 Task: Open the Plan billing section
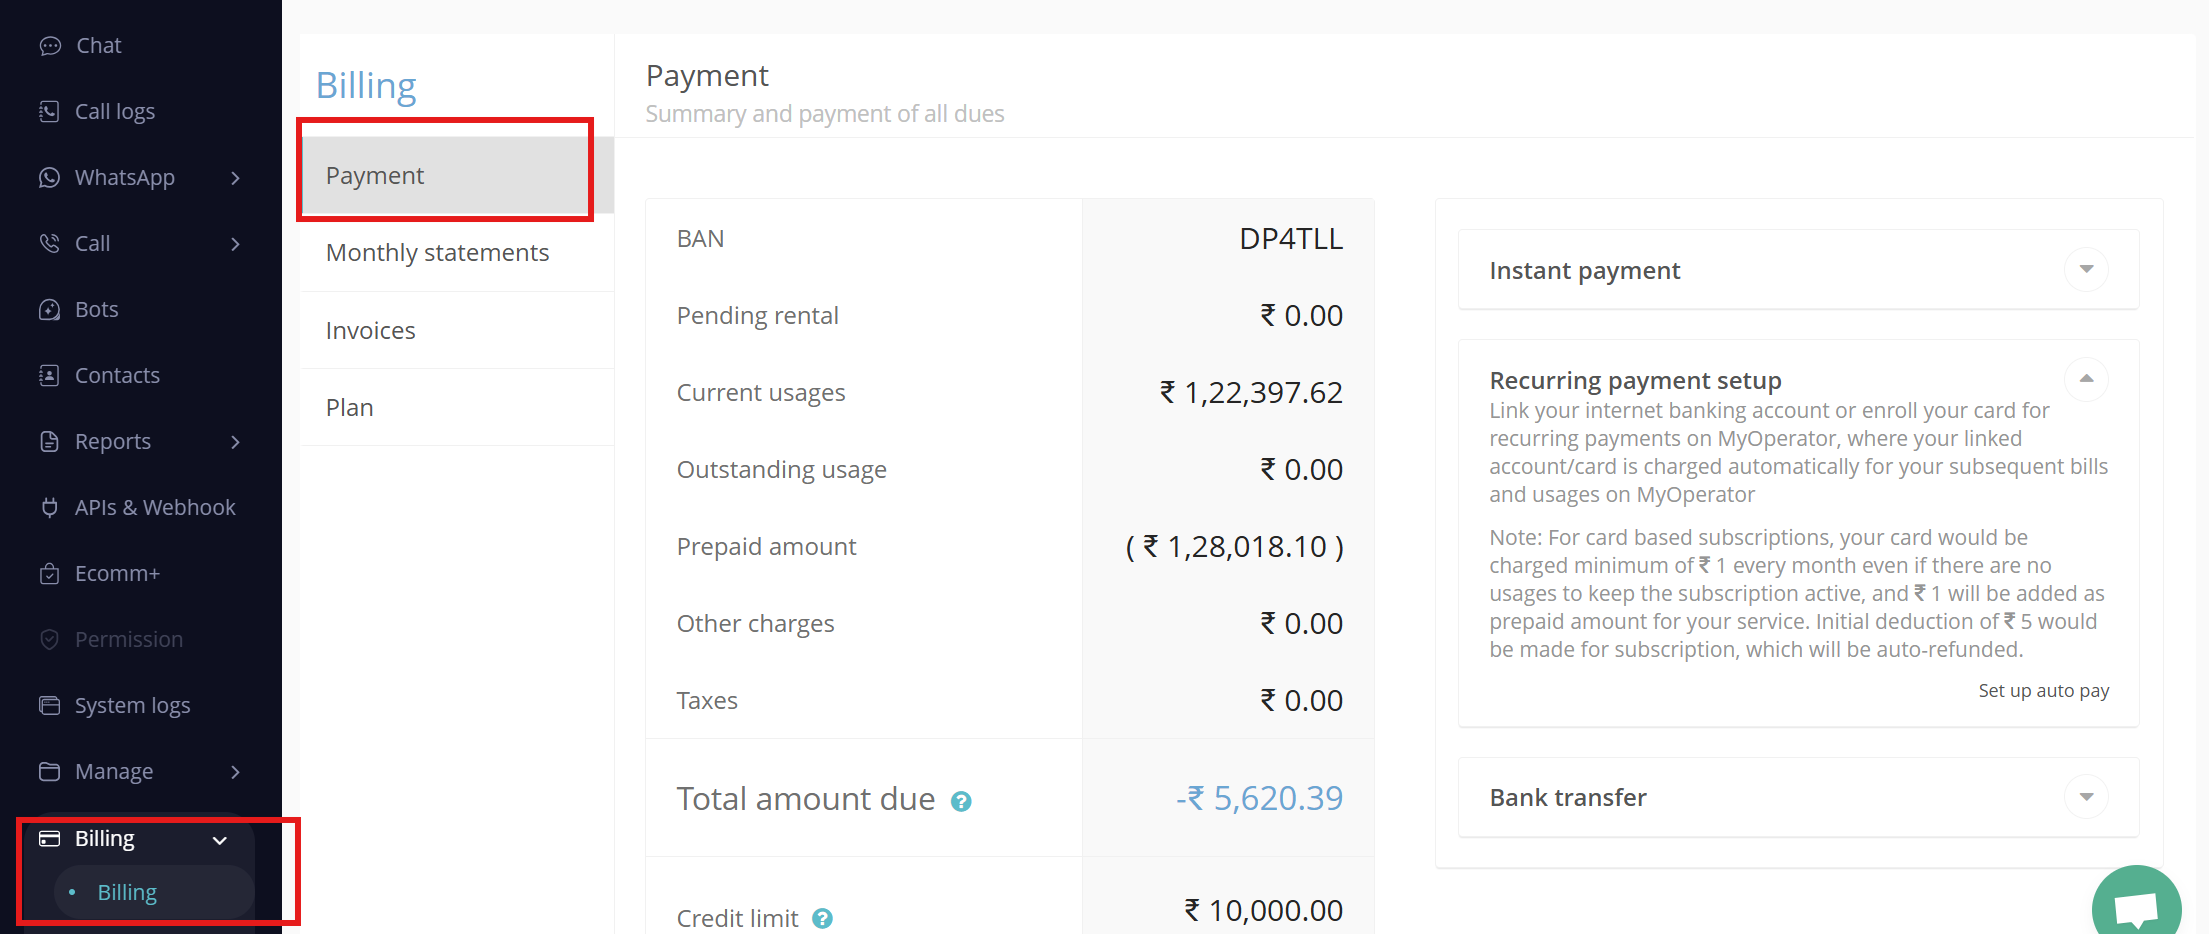[349, 408]
